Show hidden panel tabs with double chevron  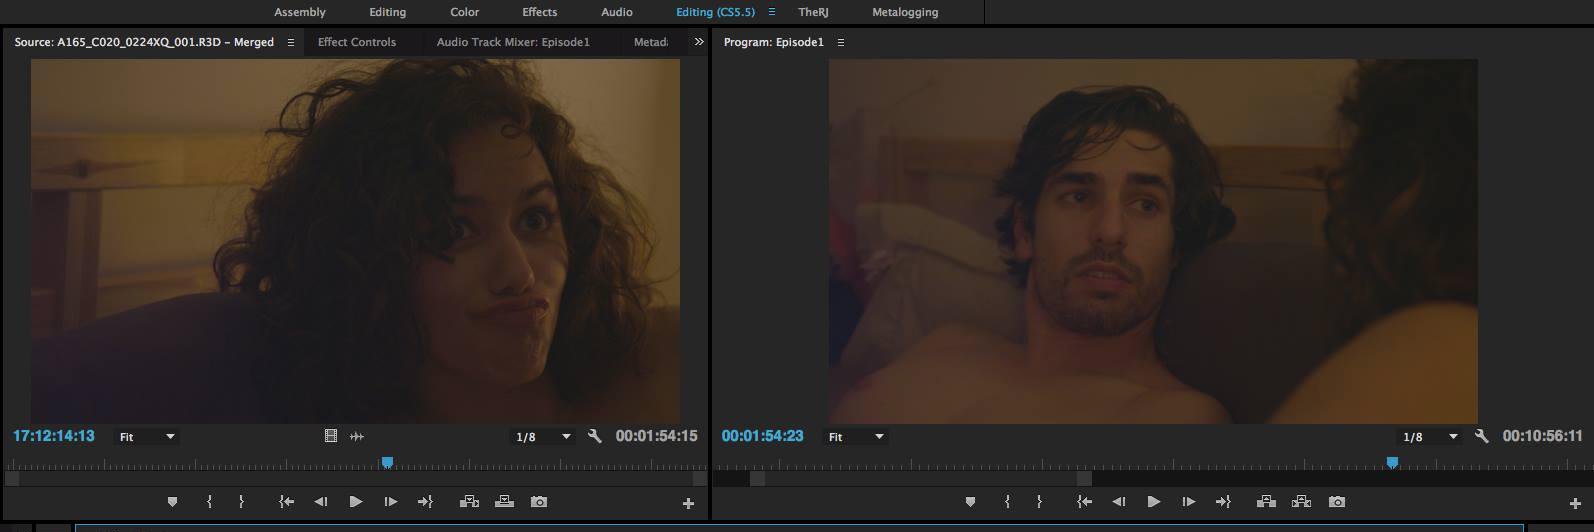pos(699,43)
